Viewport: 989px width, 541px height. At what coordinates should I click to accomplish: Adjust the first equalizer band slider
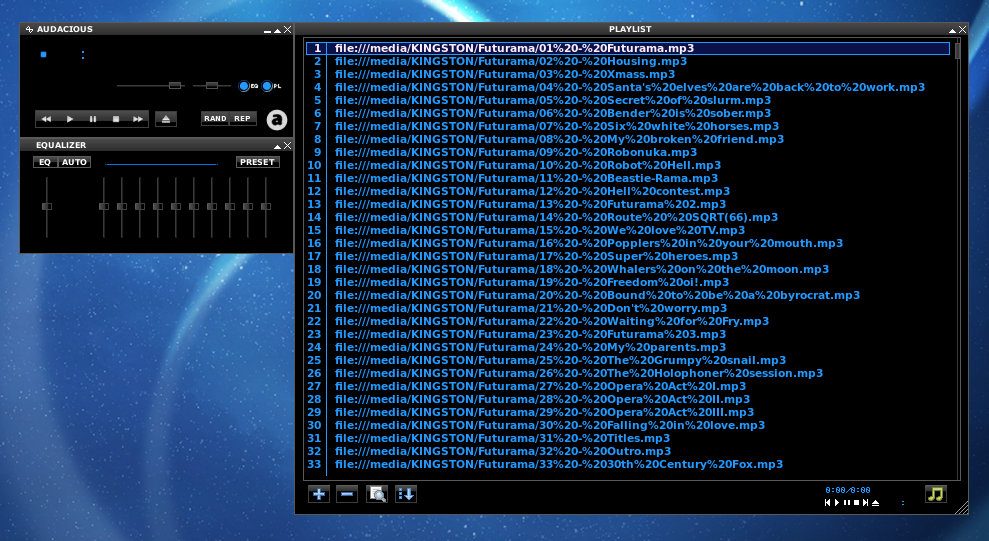click(x=104, y=206)
